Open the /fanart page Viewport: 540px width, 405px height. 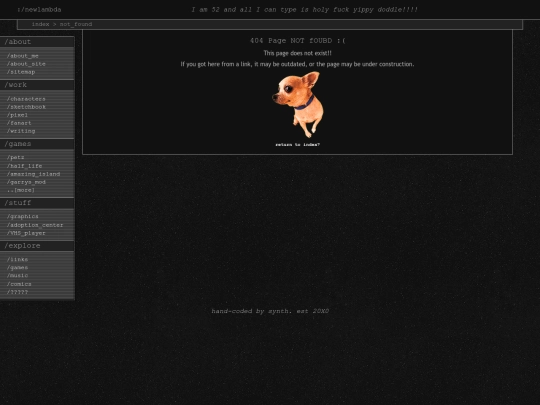point(19,123)
